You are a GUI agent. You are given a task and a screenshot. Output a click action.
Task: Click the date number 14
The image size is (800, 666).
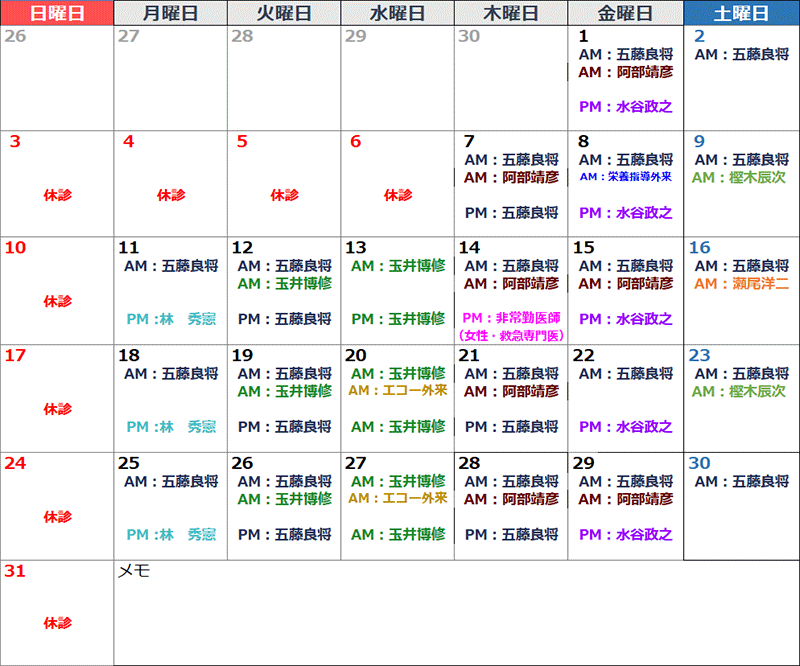click(469, 248)
